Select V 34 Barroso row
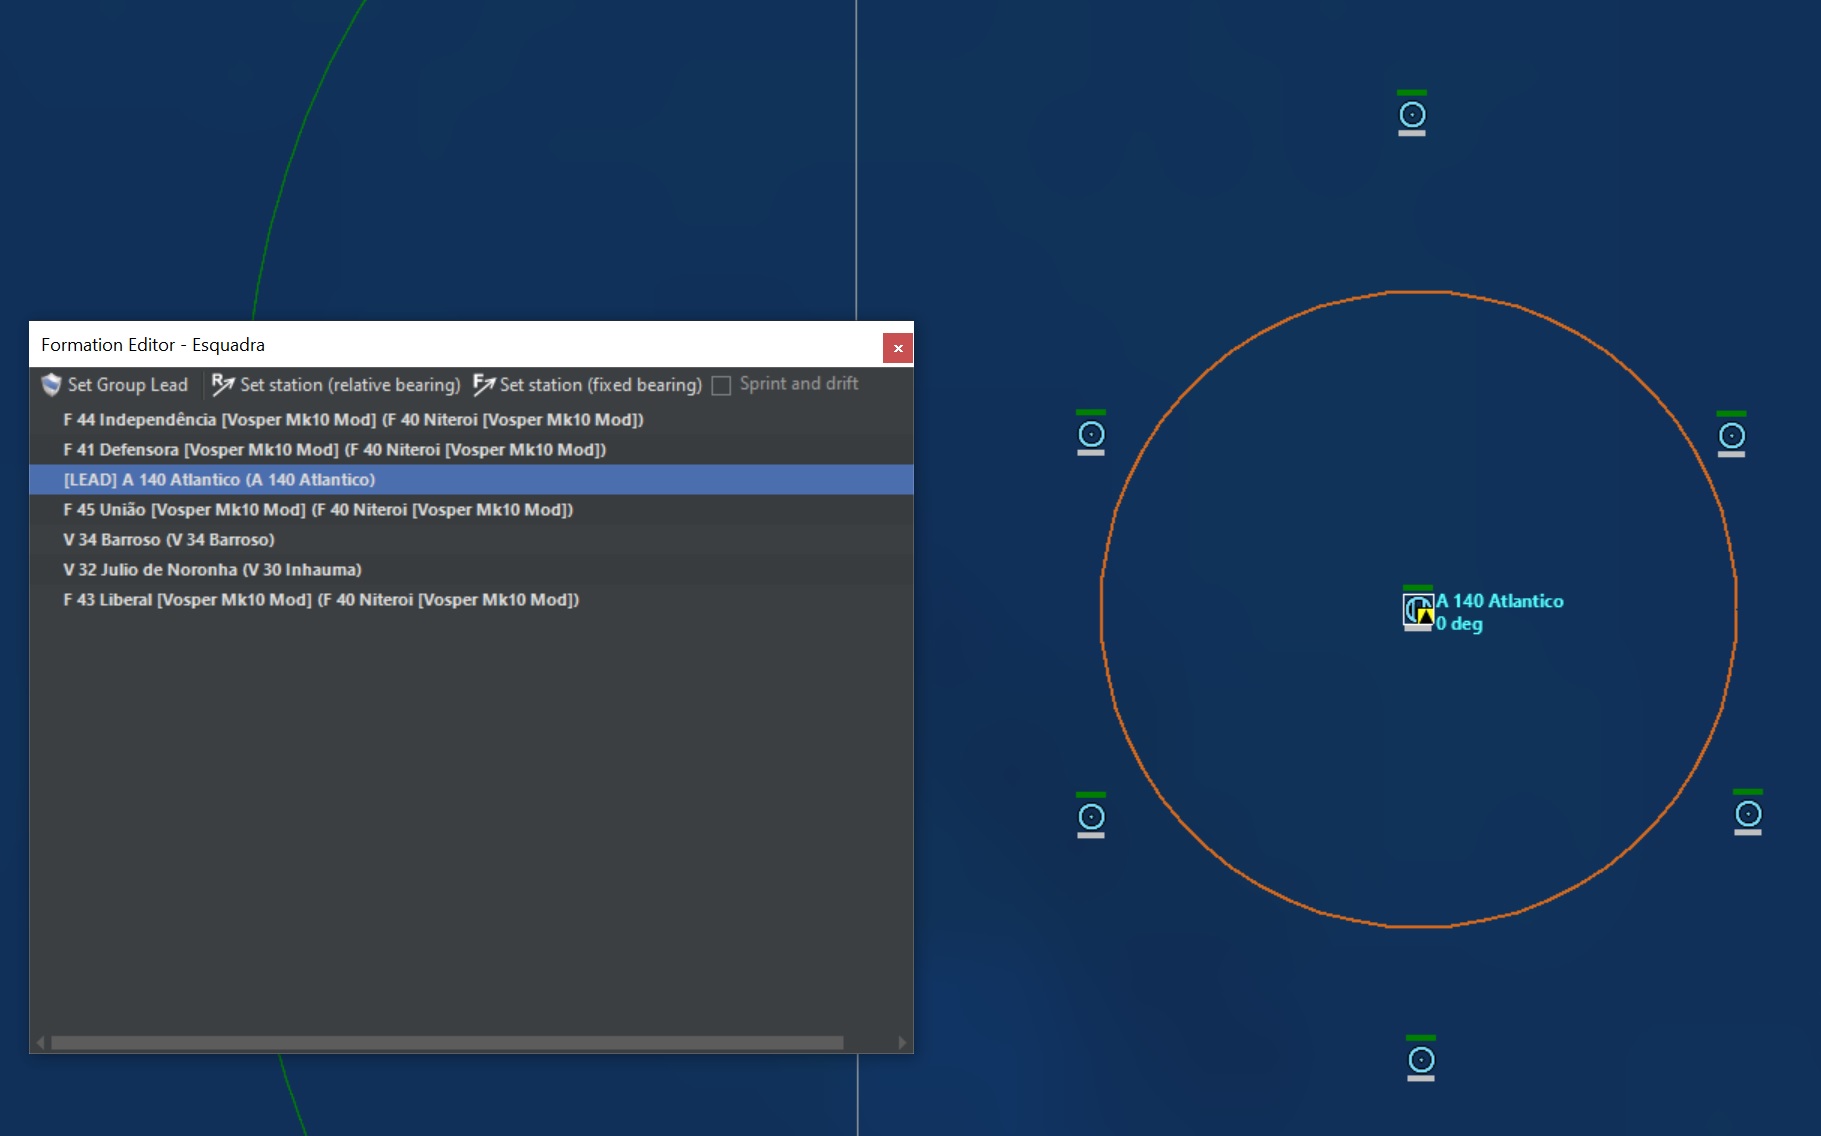The width and height of the screenshot is (1821, 1136). (x=471, y=540)
